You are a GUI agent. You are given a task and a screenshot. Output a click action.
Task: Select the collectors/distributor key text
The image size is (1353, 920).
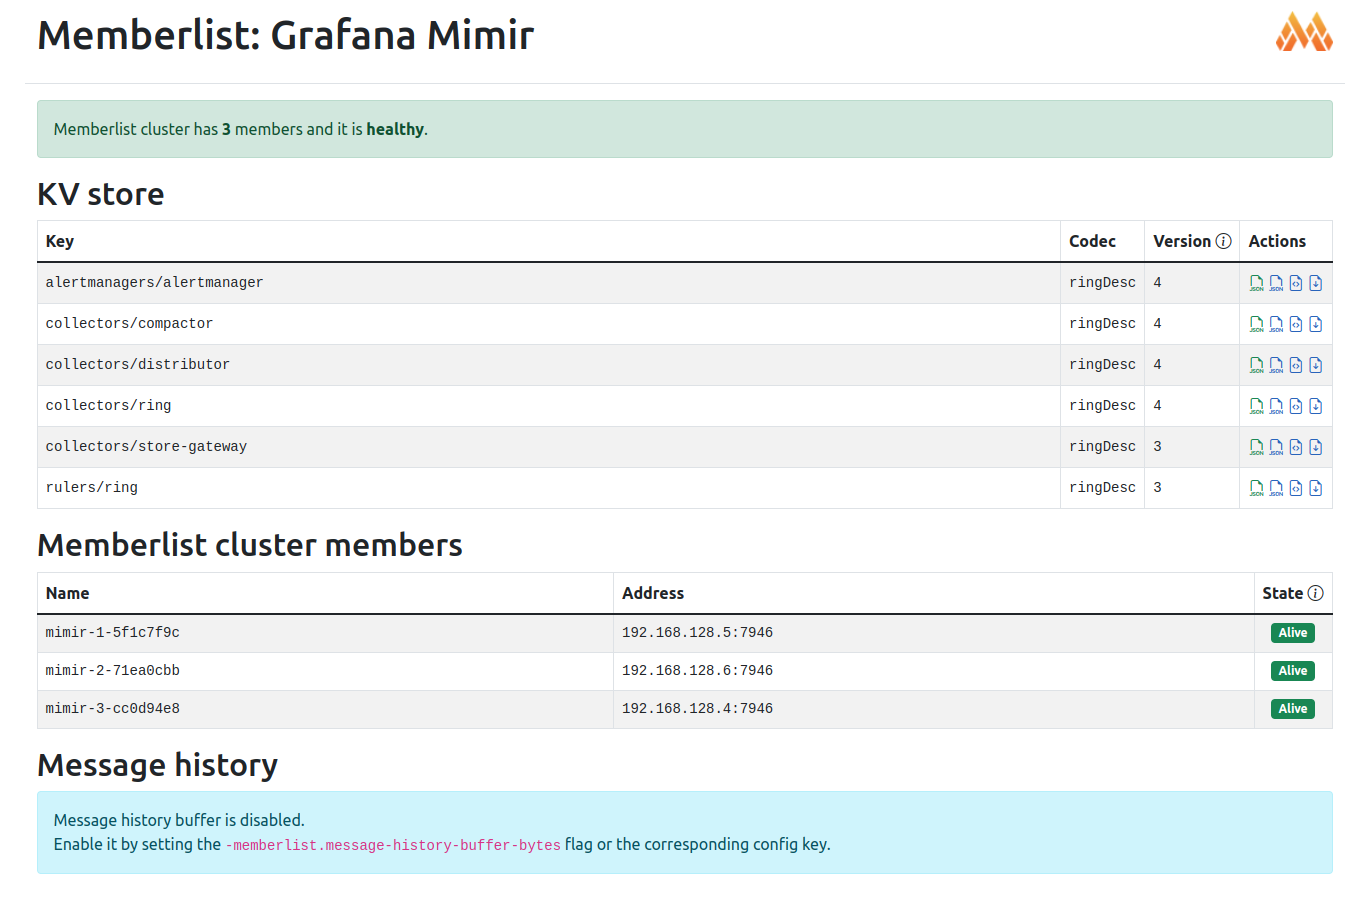[x=137, y=365]
